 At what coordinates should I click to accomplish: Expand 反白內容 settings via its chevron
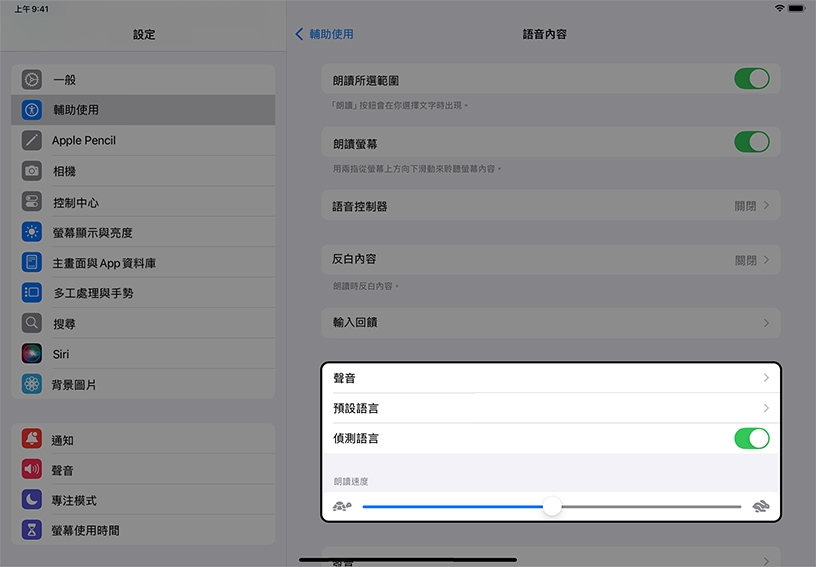(x=766, y=260)
